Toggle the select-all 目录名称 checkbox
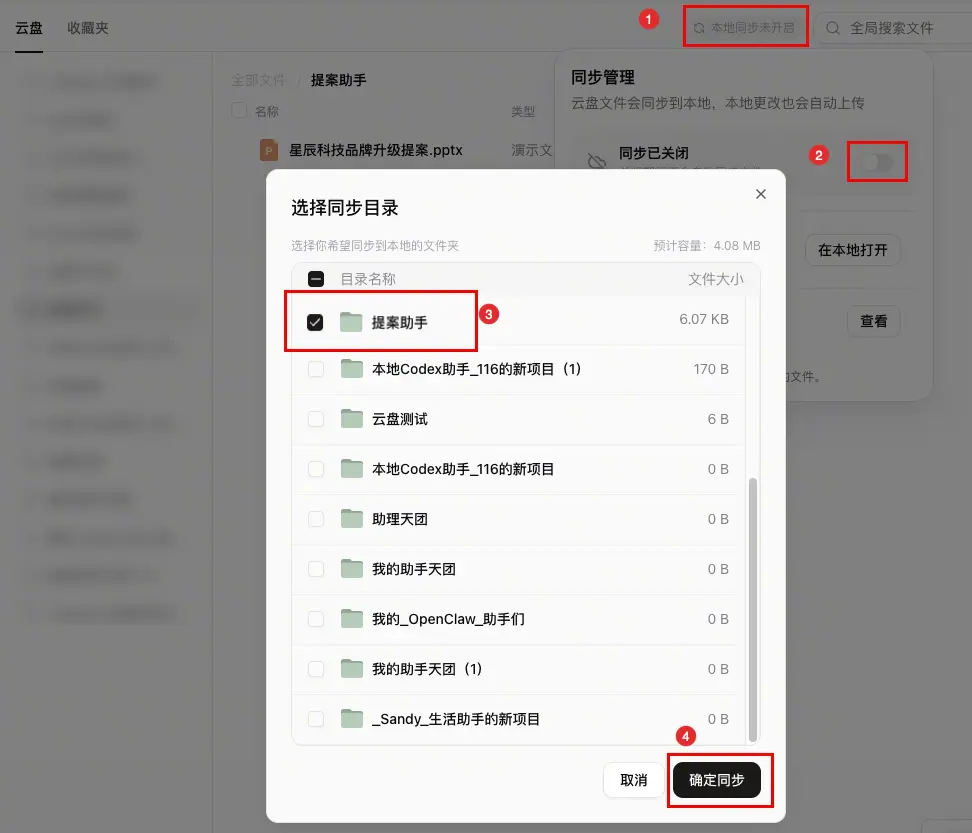 coord(316,279)
